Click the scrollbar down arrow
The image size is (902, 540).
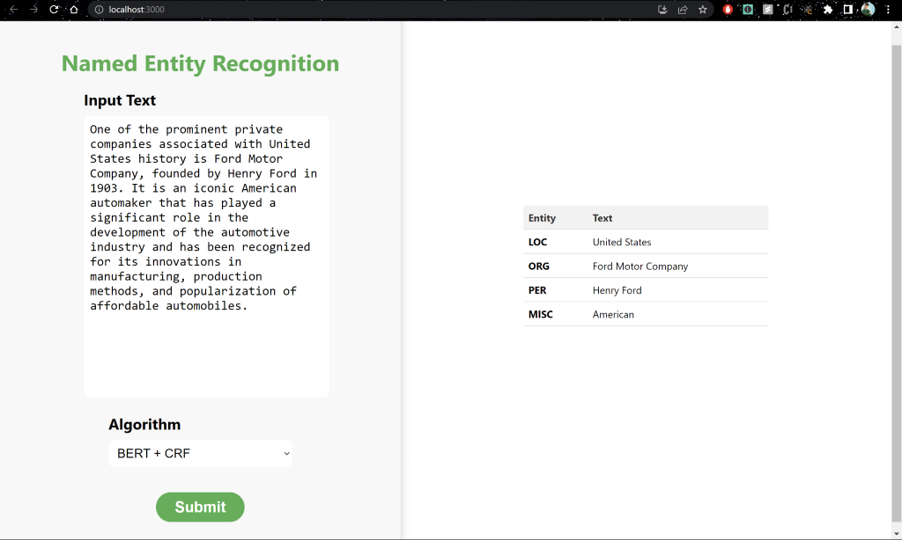tap(896, 534)
